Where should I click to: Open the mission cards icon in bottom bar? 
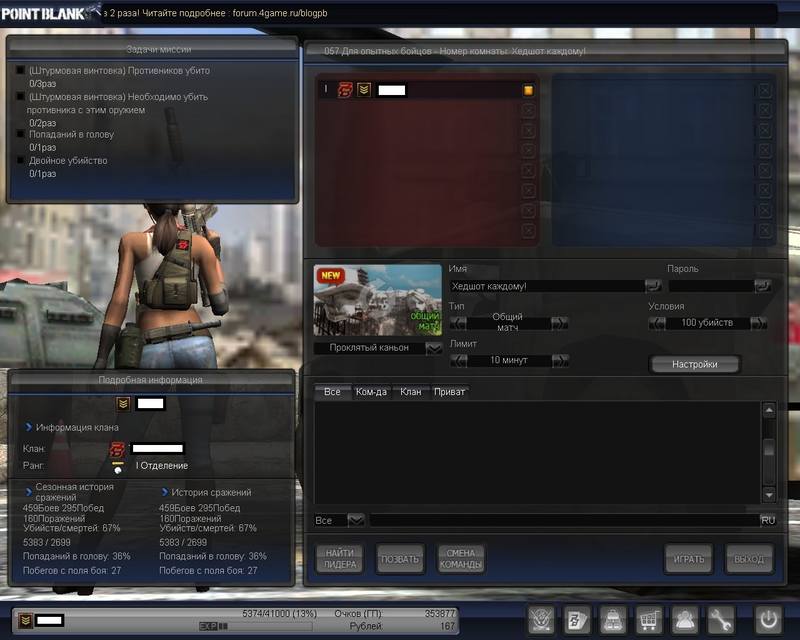click(577, 620)
